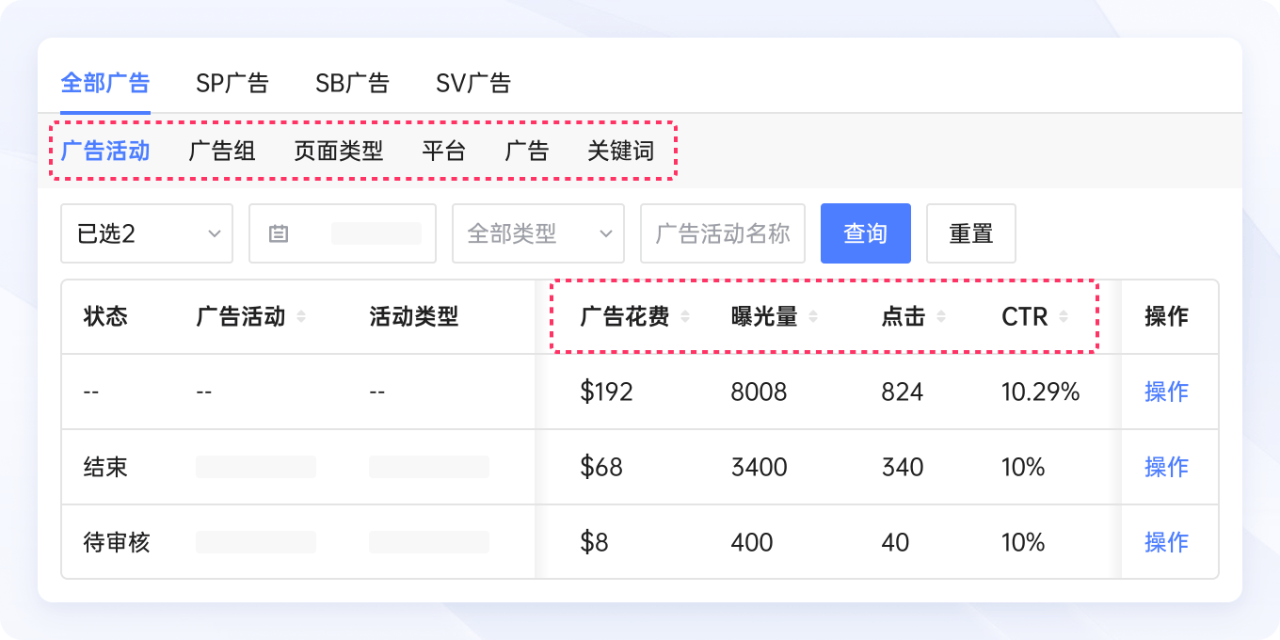Viewport: 1280px width, 640px height.
Task: Sort by the 广告花费 column arrows
Action: tap(685, 317)
